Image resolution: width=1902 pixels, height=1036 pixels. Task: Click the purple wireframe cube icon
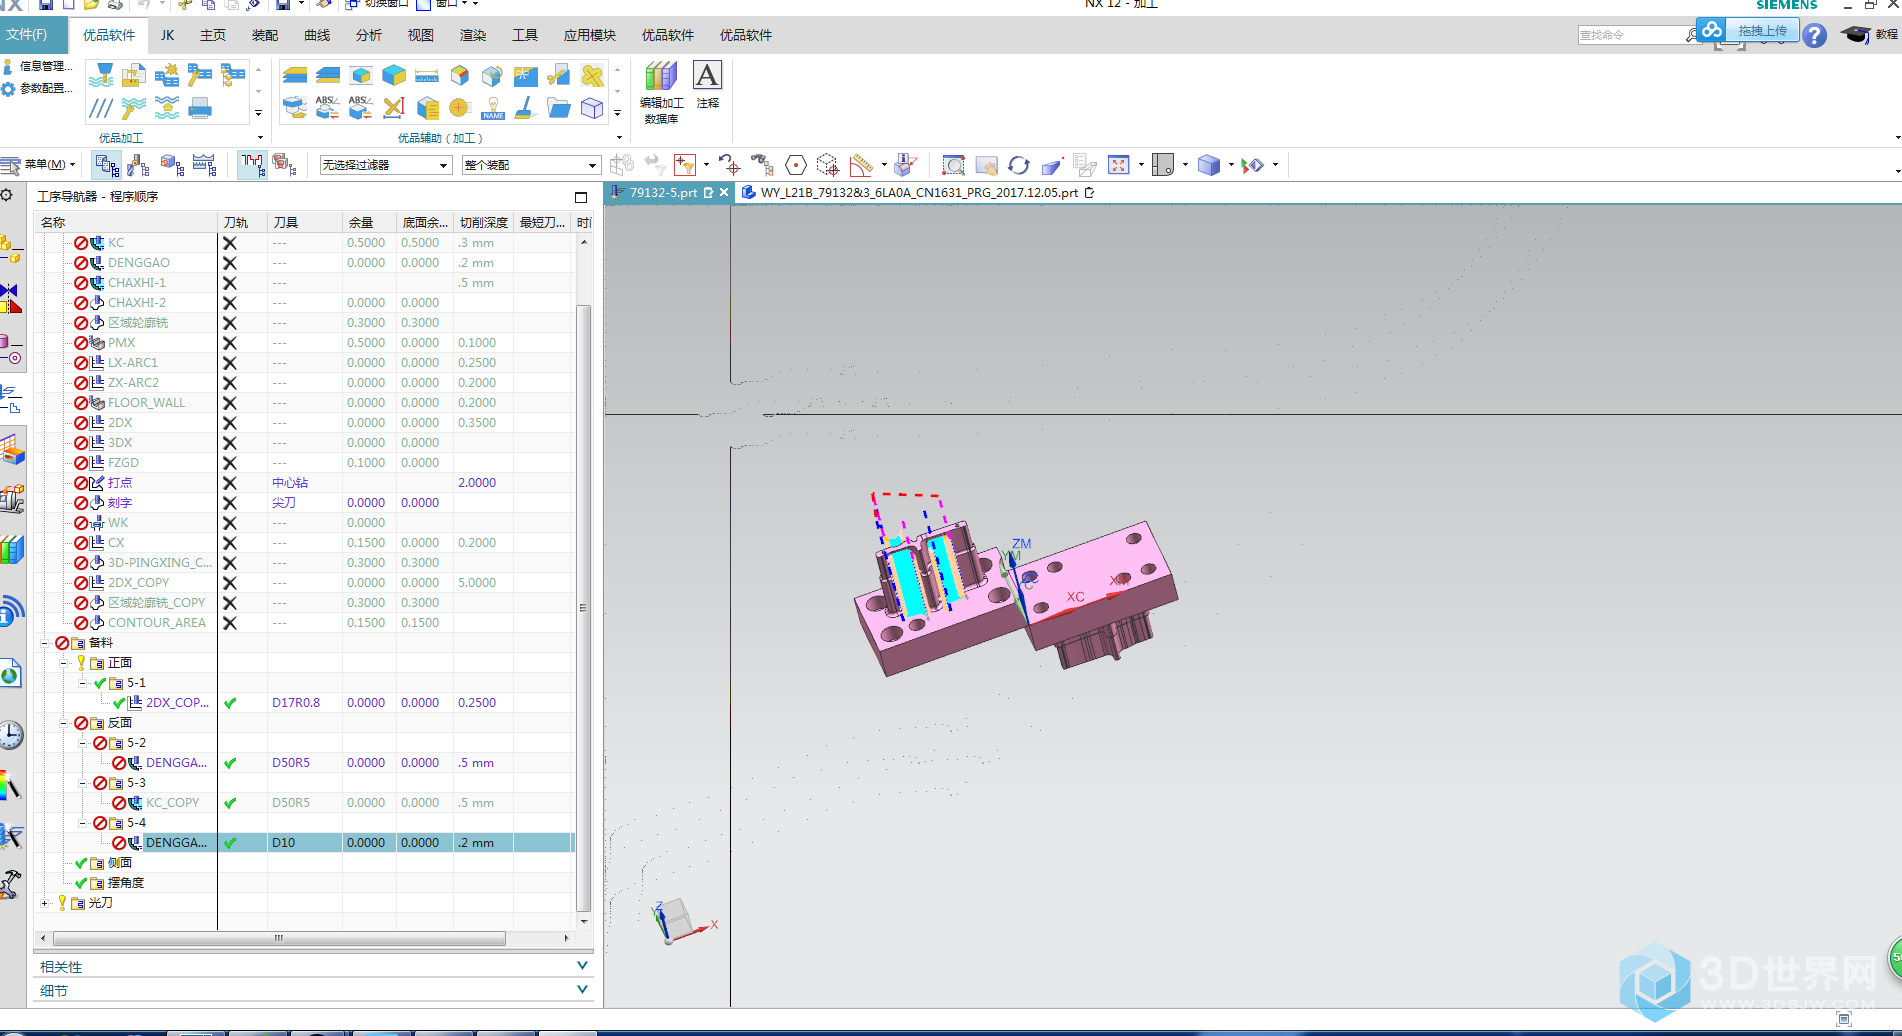(x=592, y=108)
